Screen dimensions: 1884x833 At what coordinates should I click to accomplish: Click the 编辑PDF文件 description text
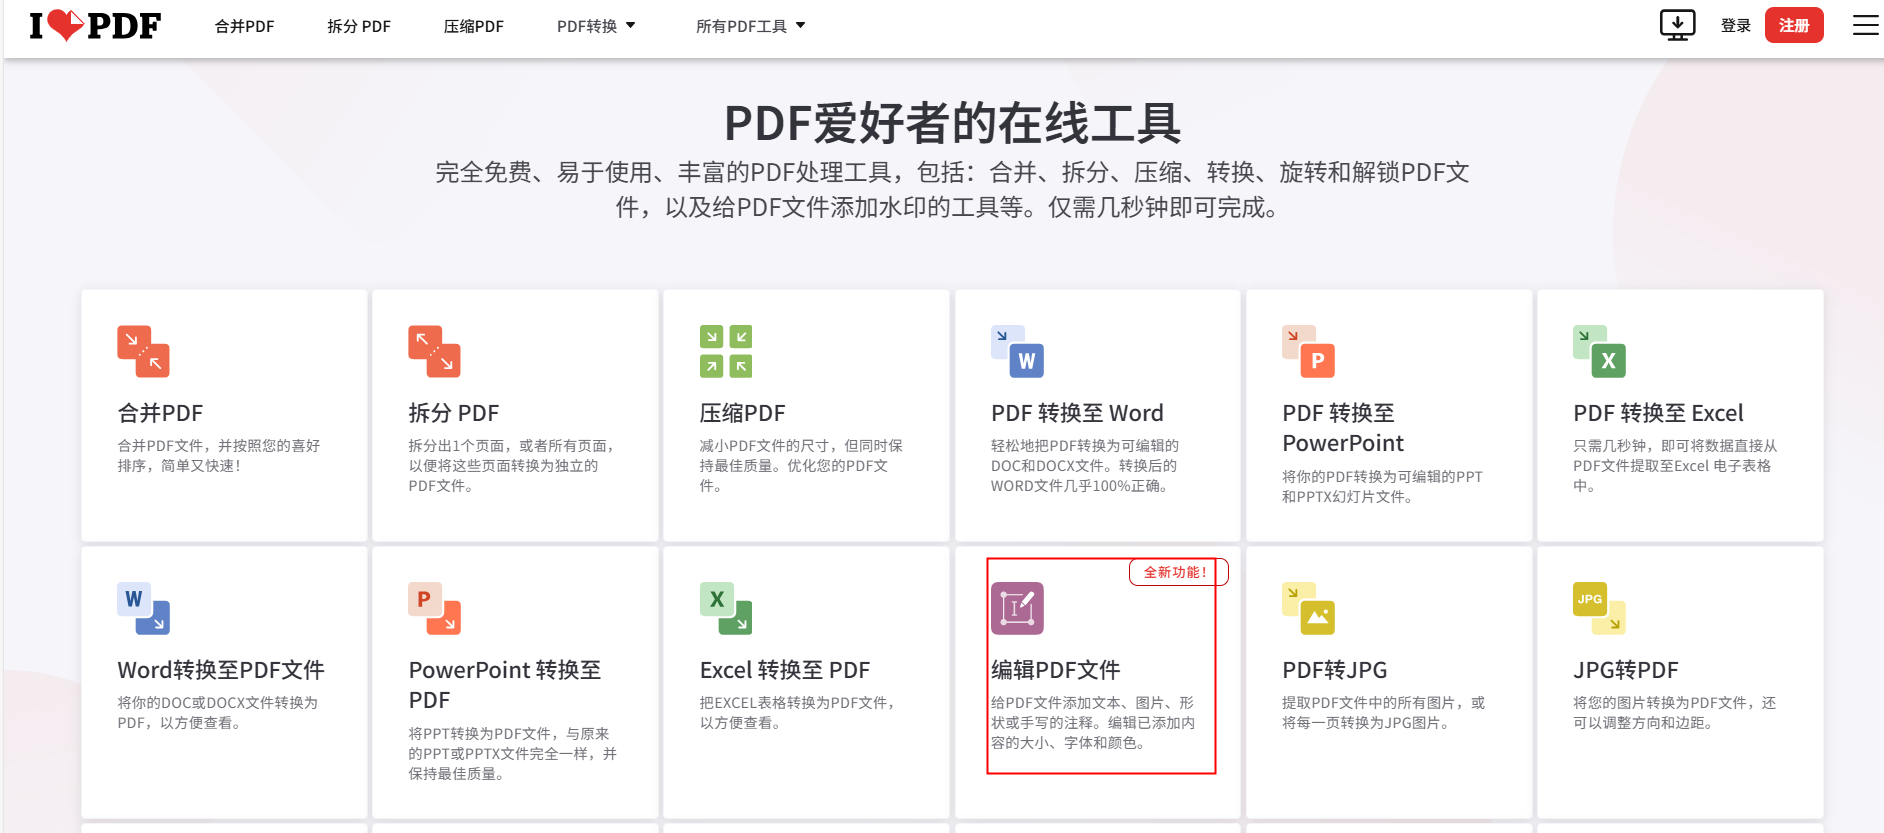pos(1093,723)
